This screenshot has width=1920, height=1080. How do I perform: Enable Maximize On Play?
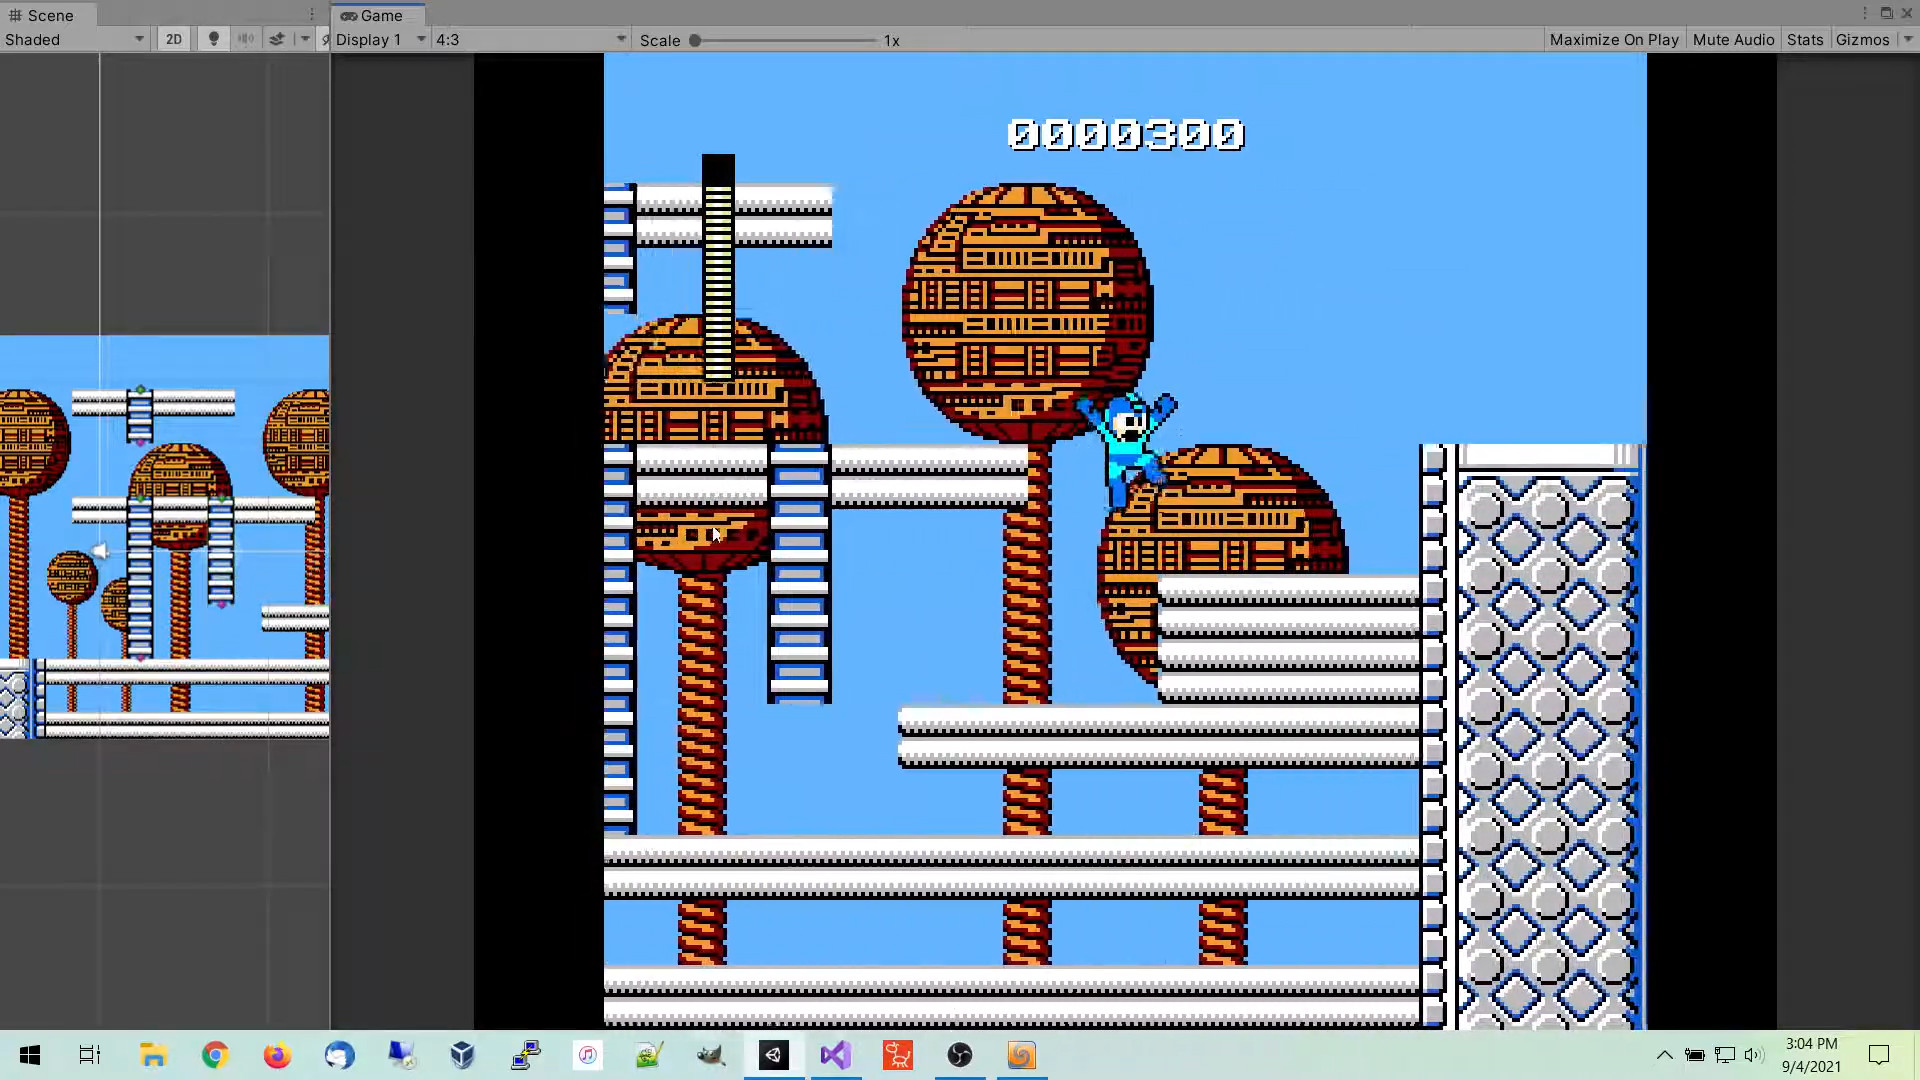[x=1613, y=39]
